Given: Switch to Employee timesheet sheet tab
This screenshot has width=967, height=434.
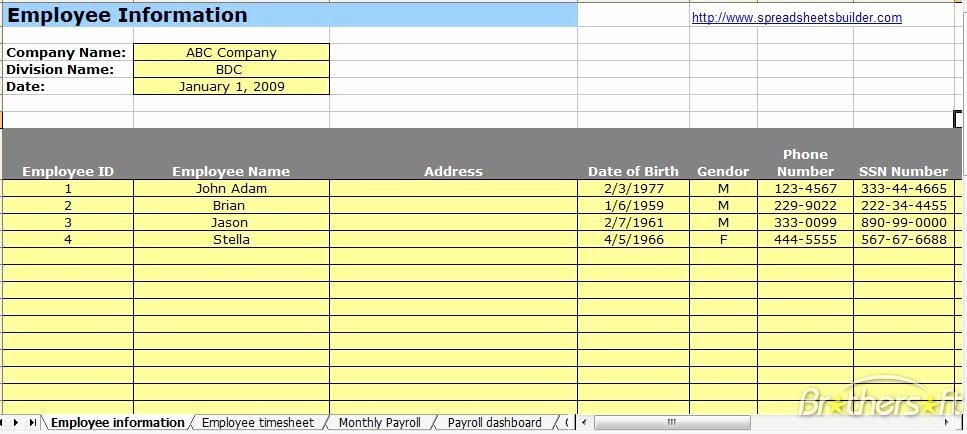Looking at the screenshot, I should tap(258, 423).
